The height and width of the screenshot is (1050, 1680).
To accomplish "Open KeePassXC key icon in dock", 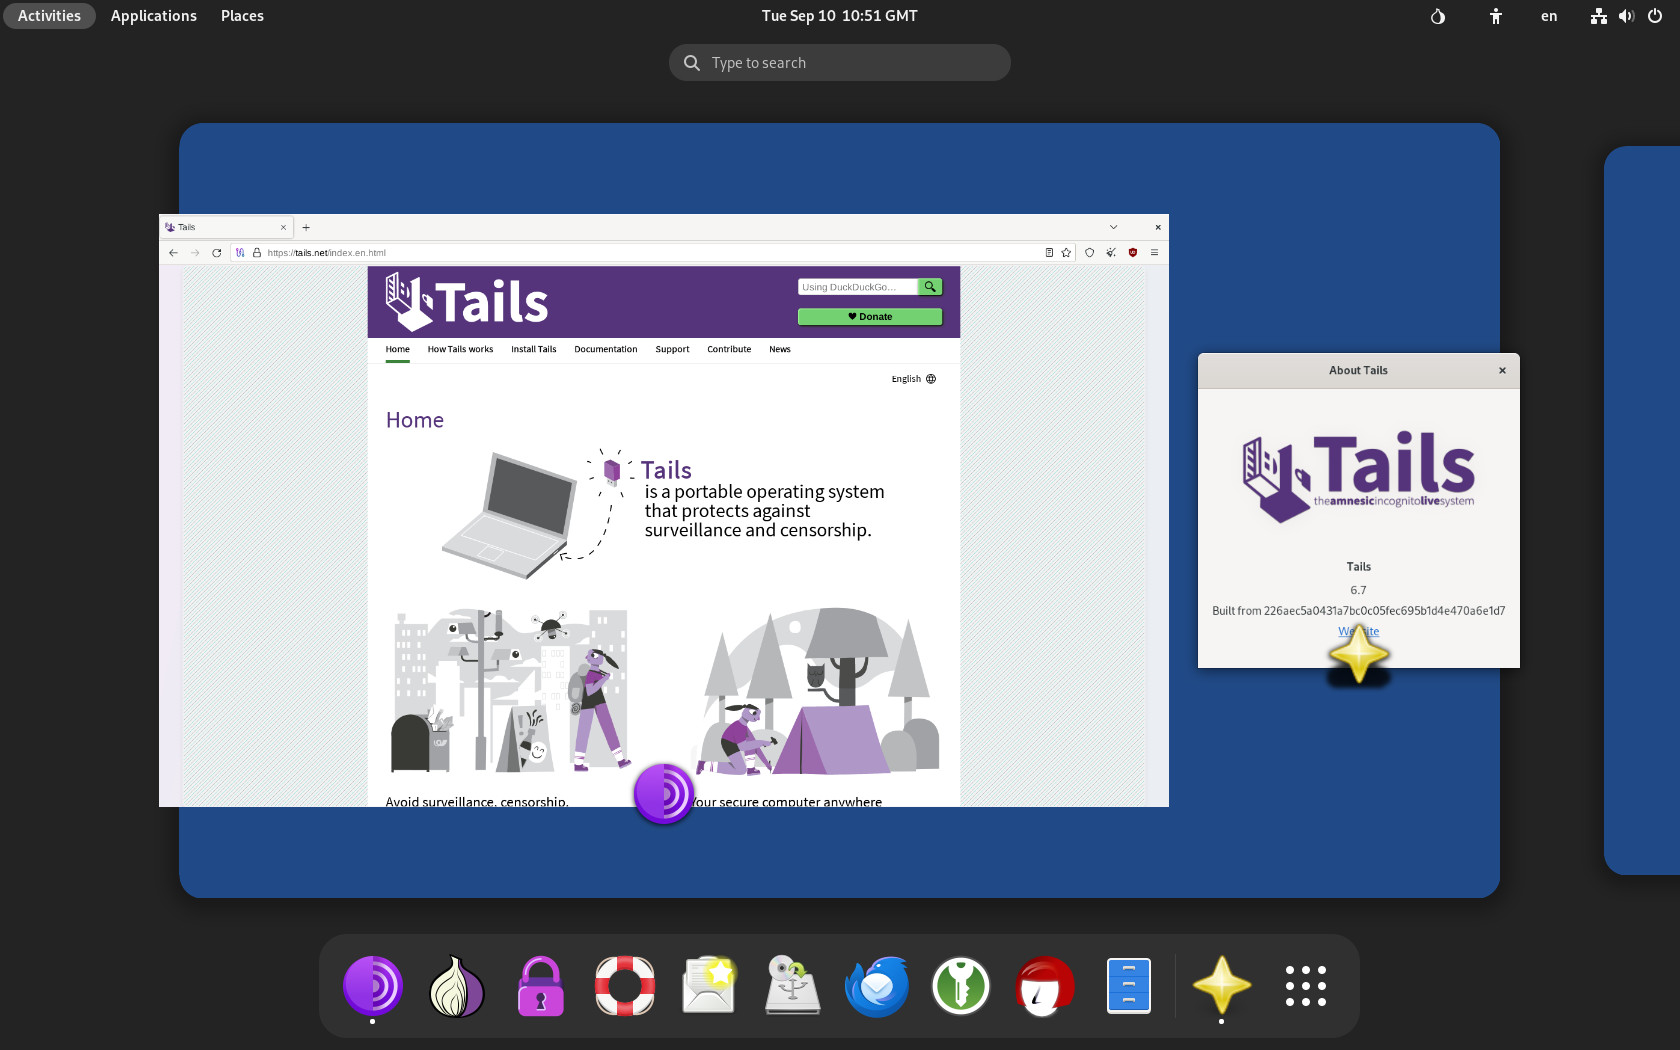I will pyautogui.click(x=961, y=986).
